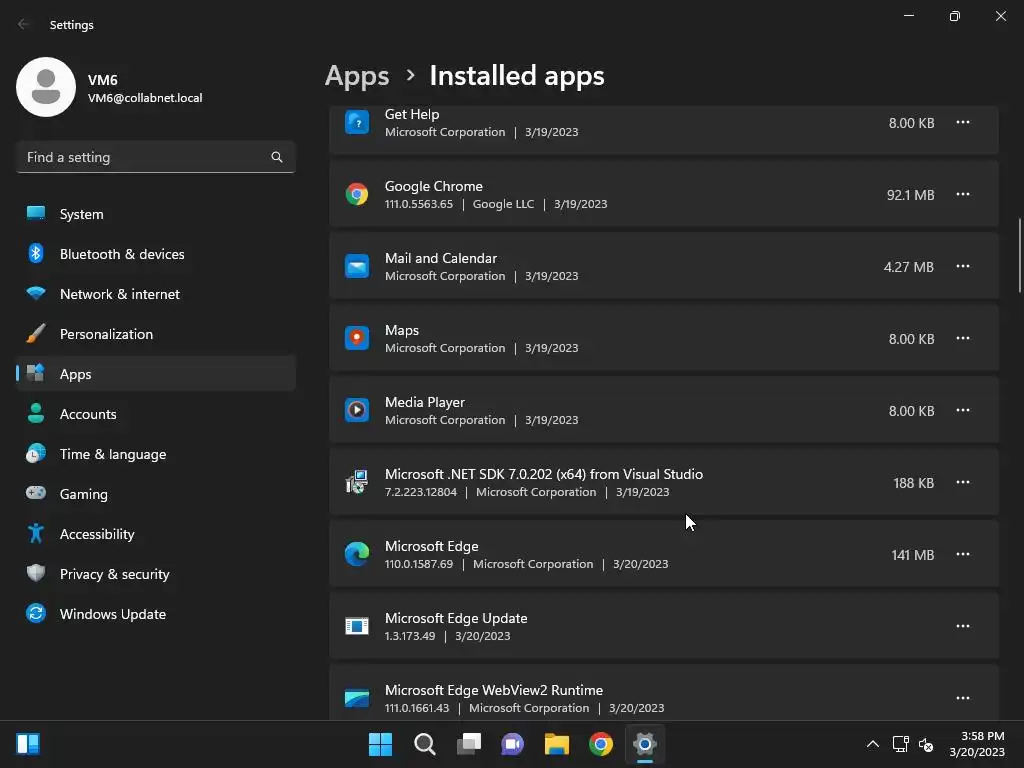Click the Apps breadcrumb link
Screen dimensions: 1024x768
coord(357,76)
